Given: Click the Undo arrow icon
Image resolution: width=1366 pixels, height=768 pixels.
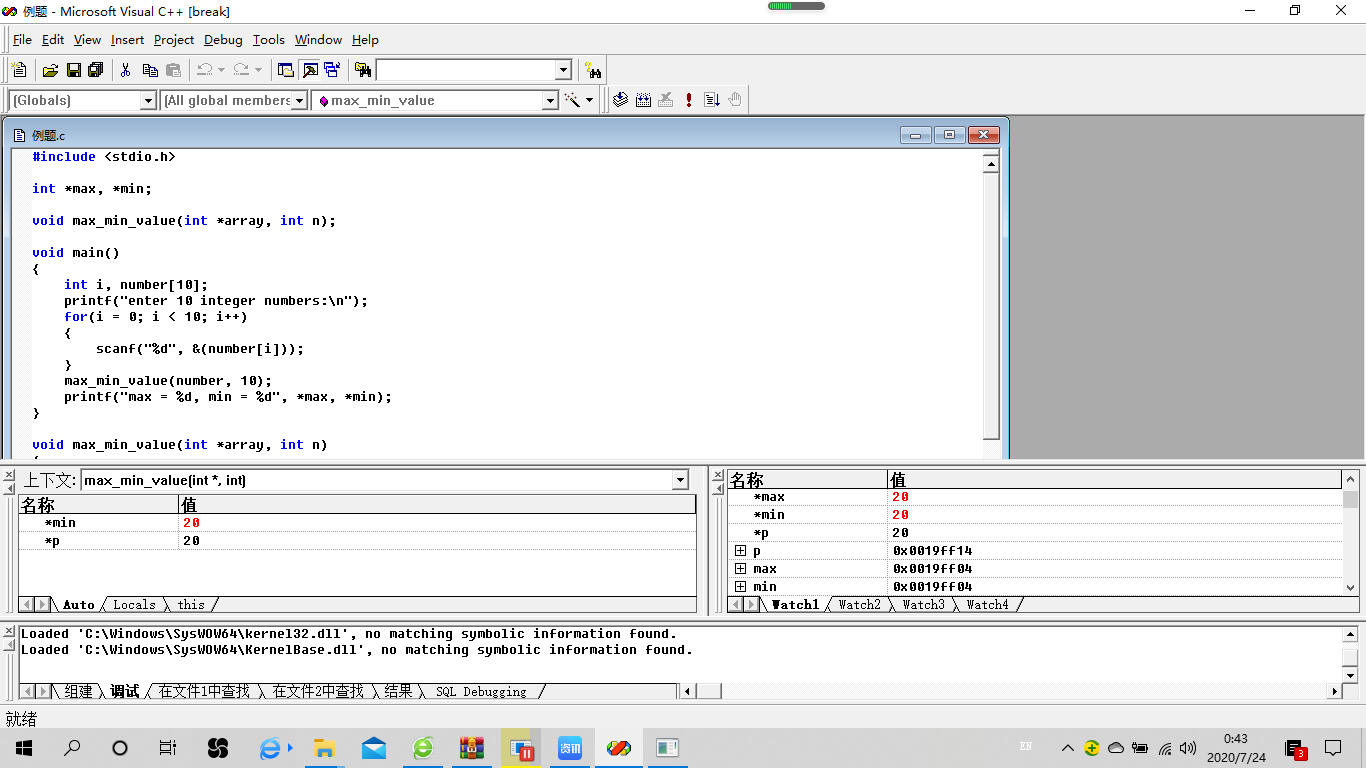Looking at the screenshot, I should (x=204, y=70).
